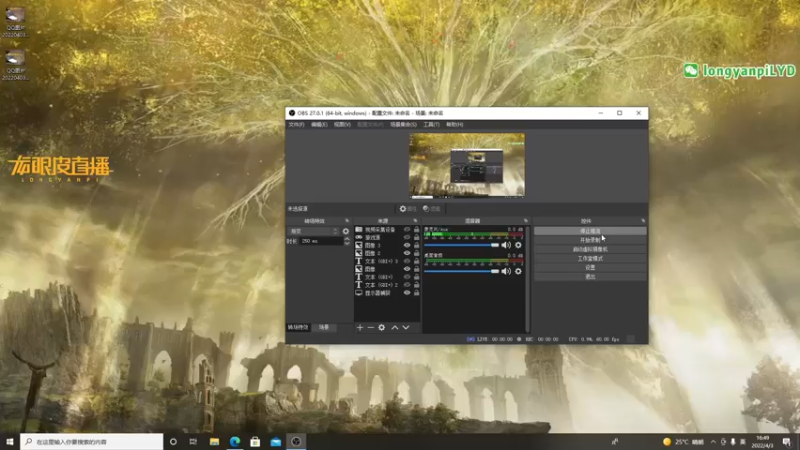Hide the 图像 2 source

pyautogui.click(x=407, y=253)
